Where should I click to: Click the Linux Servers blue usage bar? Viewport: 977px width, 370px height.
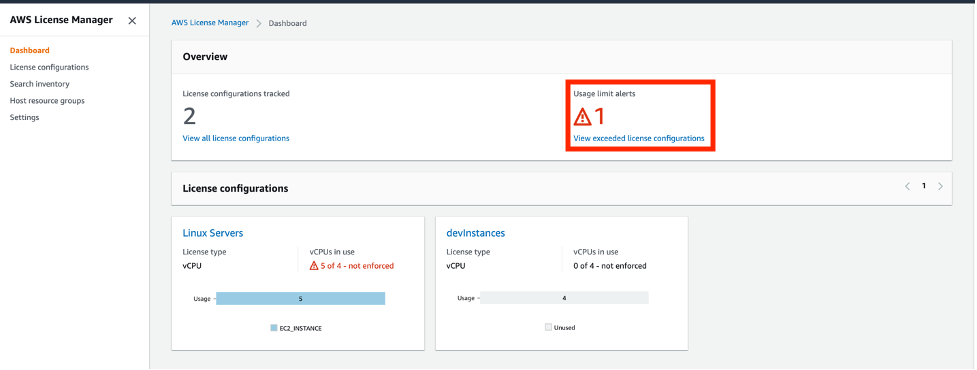coord(300,299)
